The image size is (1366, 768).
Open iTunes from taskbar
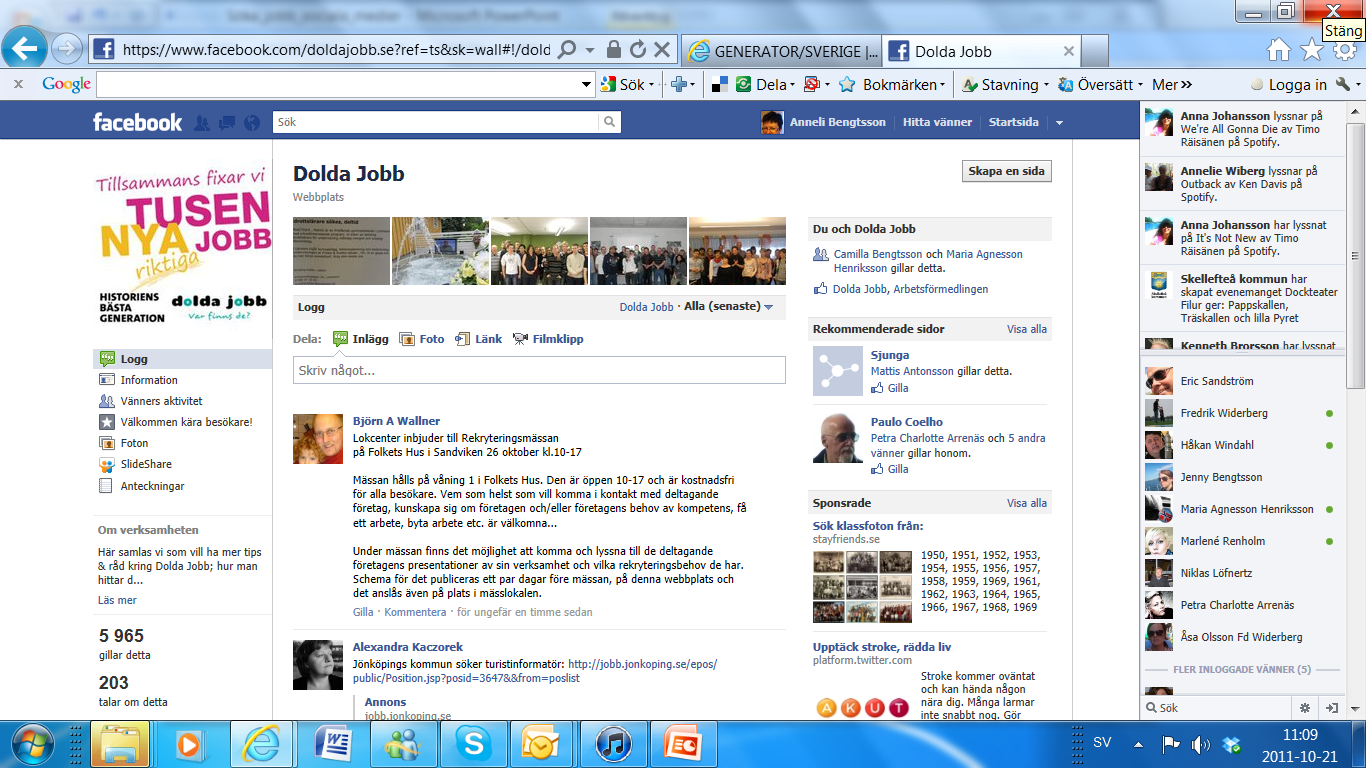614,744
